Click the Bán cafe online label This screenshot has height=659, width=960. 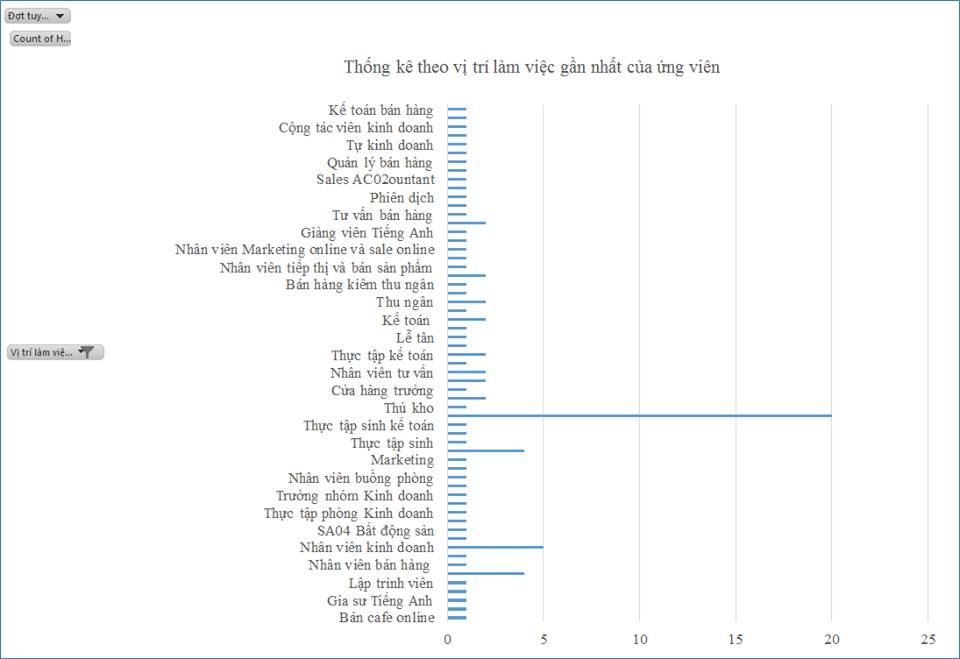pyautogui.click(x=386, y=617)
